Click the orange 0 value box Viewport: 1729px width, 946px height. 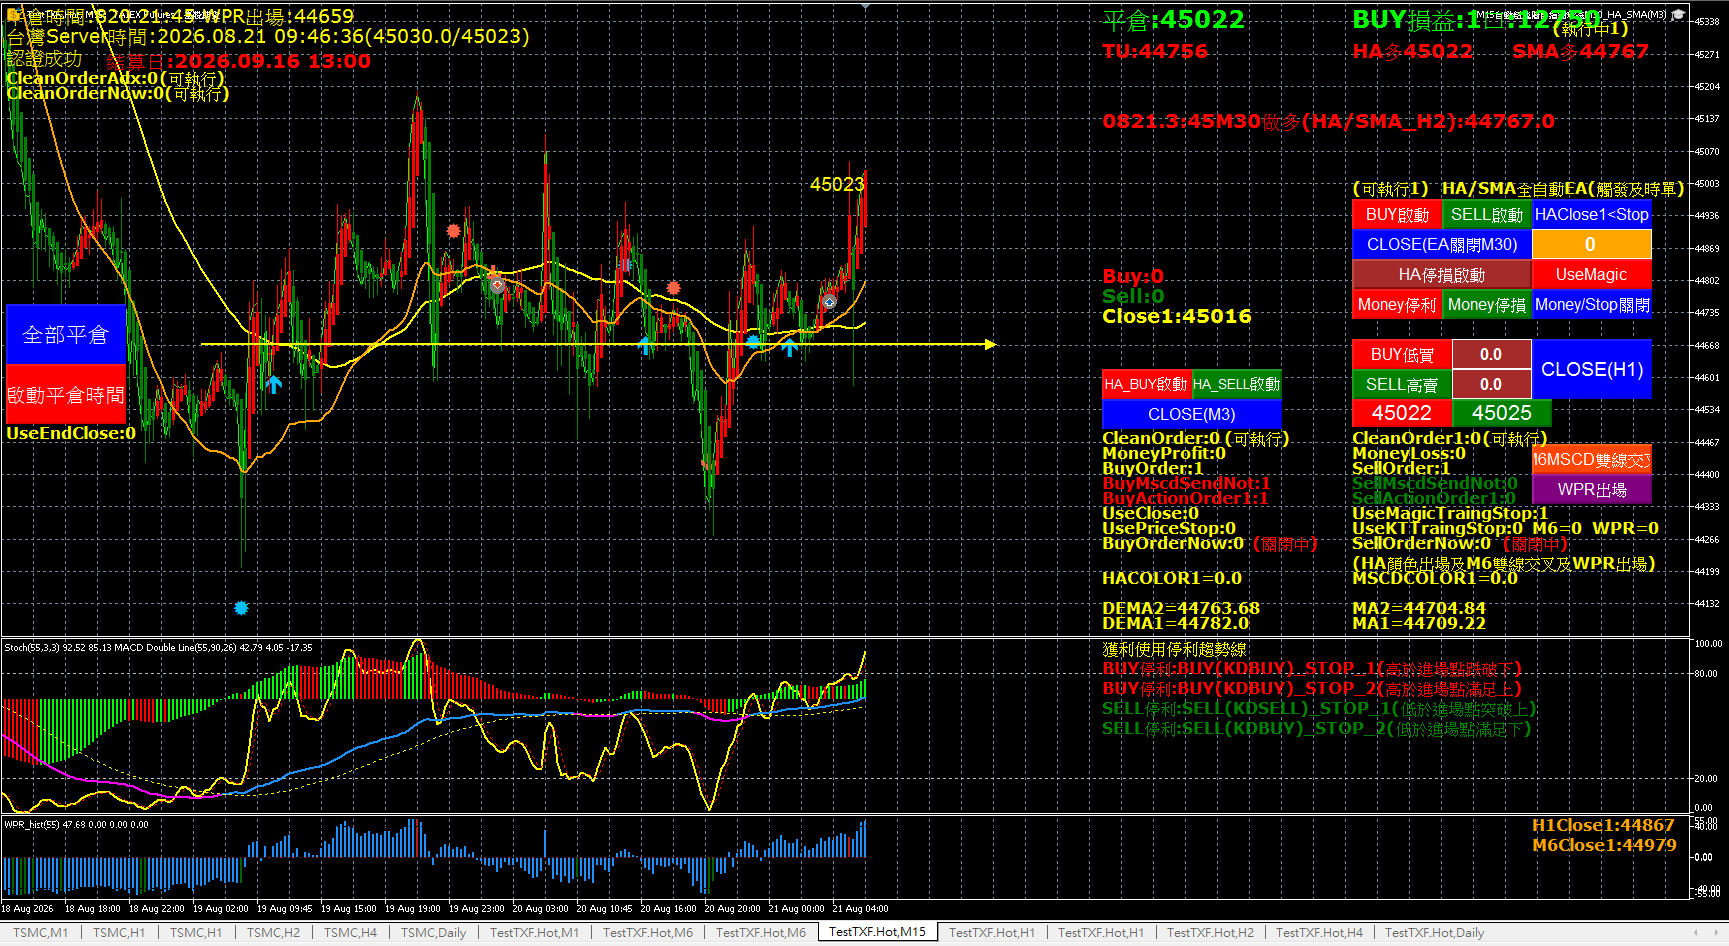click(1591, 245)
